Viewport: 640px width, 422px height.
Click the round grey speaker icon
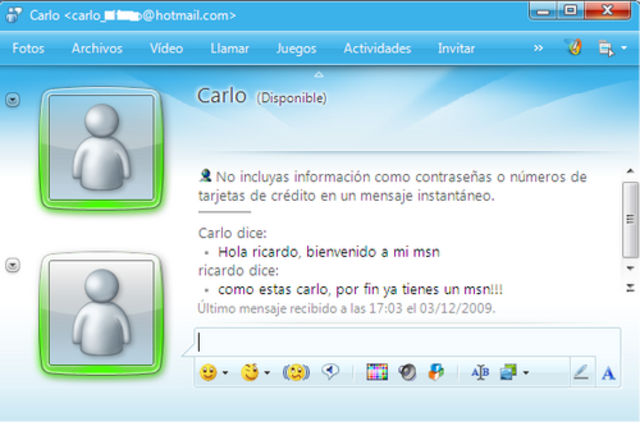(407, 372)
